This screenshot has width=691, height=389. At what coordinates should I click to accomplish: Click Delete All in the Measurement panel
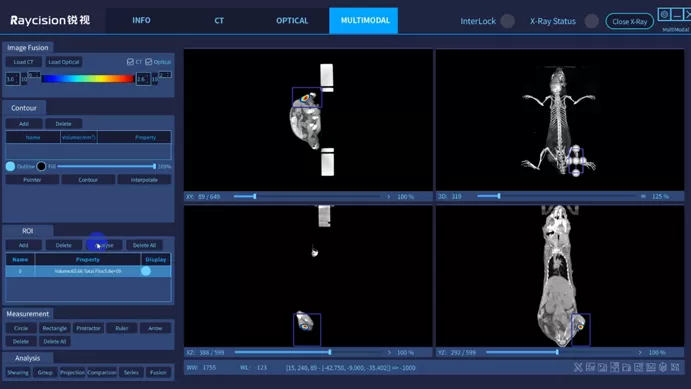pyautogui.click(x=55, y=341)
